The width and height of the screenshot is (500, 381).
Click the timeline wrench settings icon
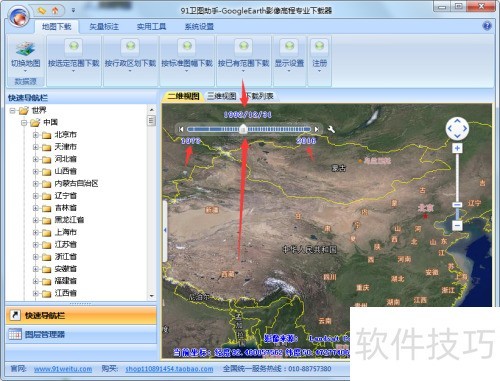coord(331,129)
